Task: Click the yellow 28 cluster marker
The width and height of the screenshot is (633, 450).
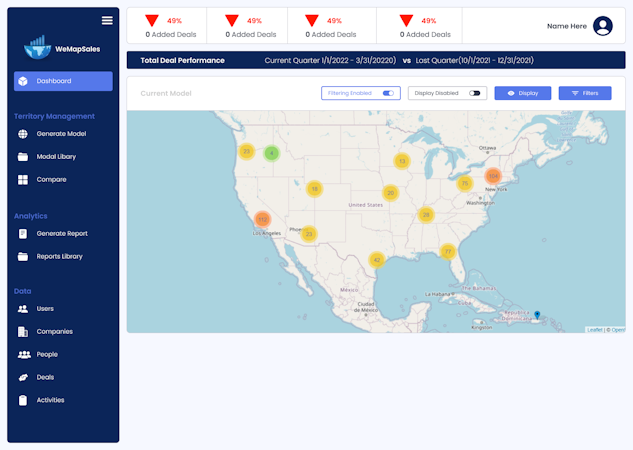Action: pyautogui.click(x=426, y=215)
